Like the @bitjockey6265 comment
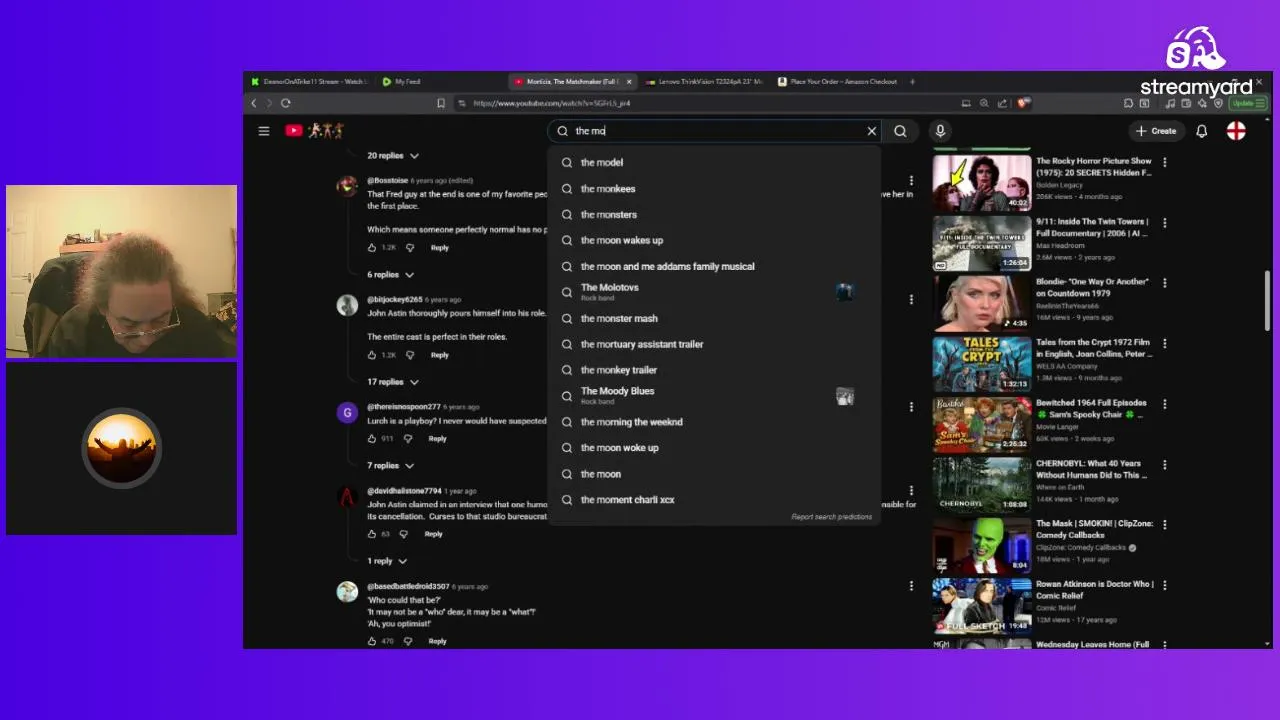The image size is (1280, 720). coord(372,355)
